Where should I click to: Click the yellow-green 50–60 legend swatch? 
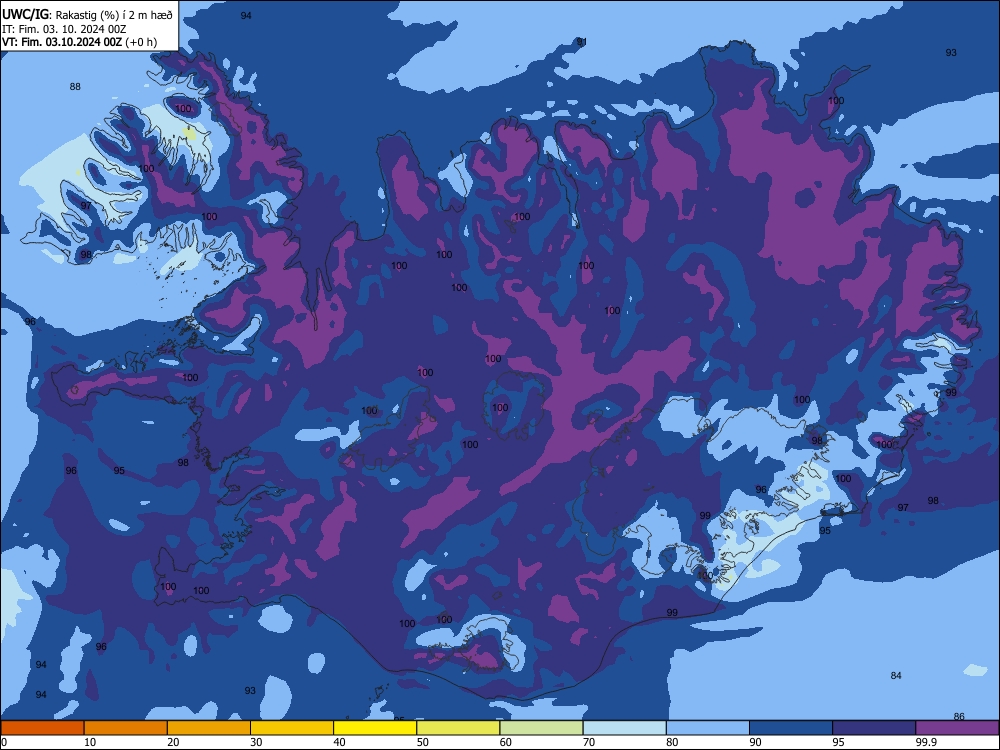click(458, 728)
